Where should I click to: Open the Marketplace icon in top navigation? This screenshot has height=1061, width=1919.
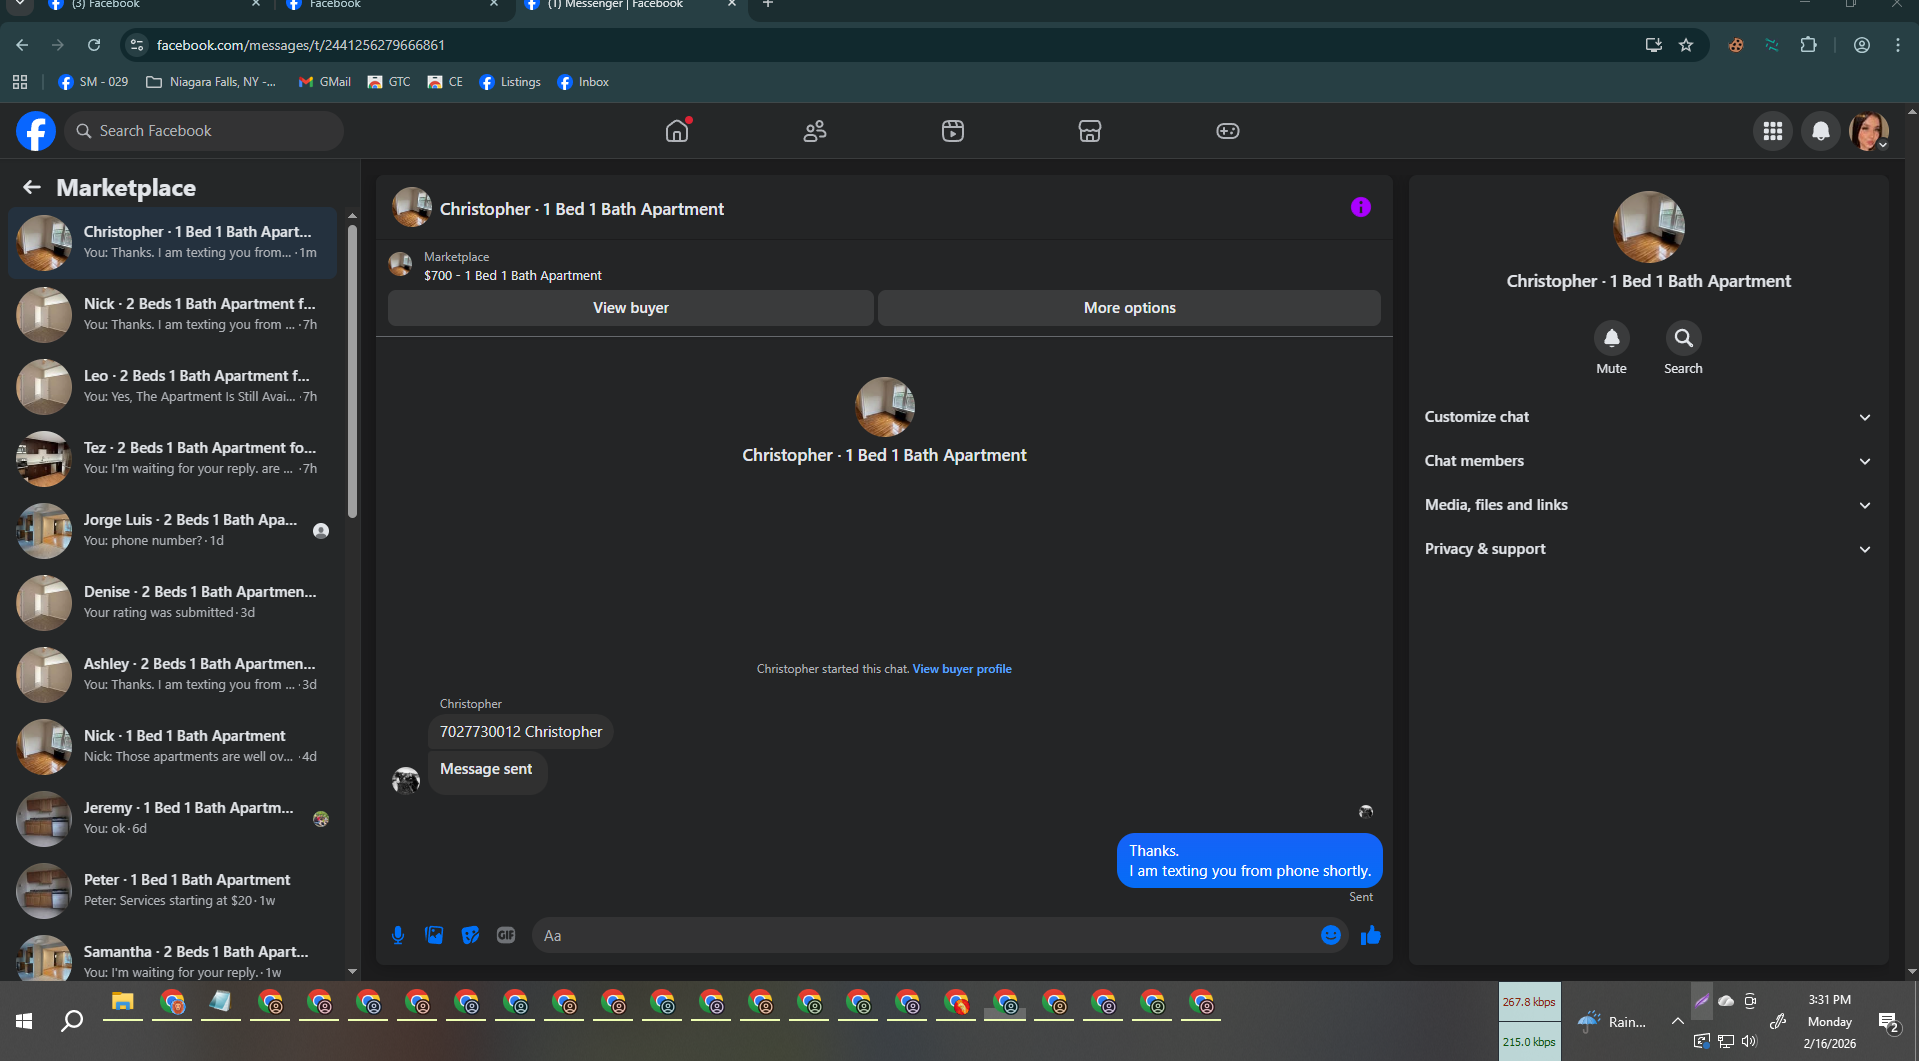tap(1089, 131)
